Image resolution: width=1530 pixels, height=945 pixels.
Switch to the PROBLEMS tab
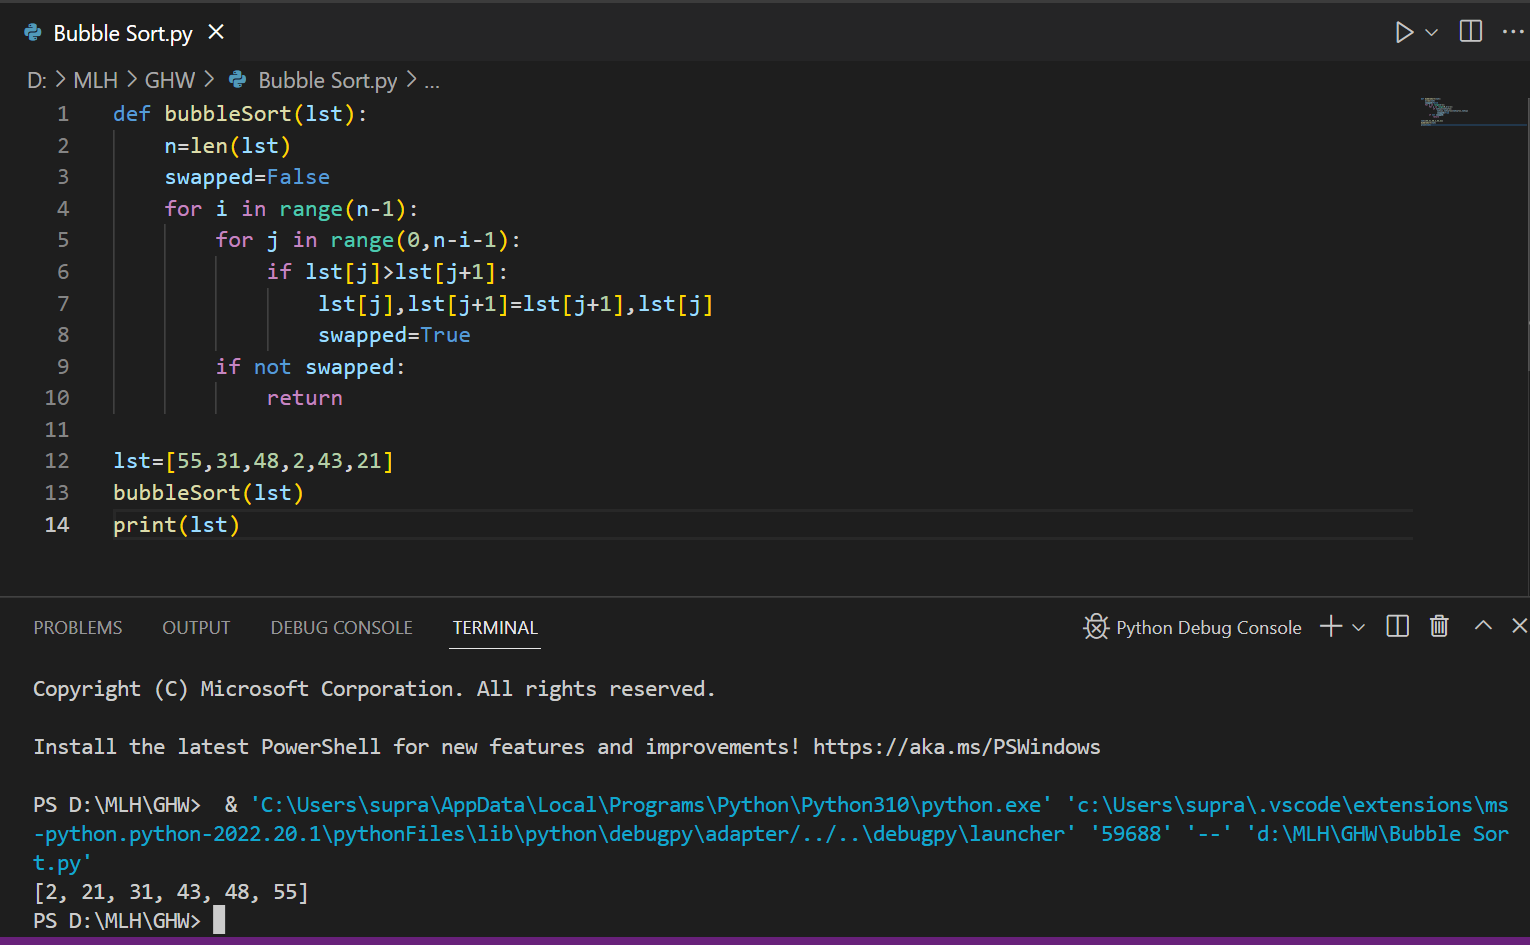78,628
